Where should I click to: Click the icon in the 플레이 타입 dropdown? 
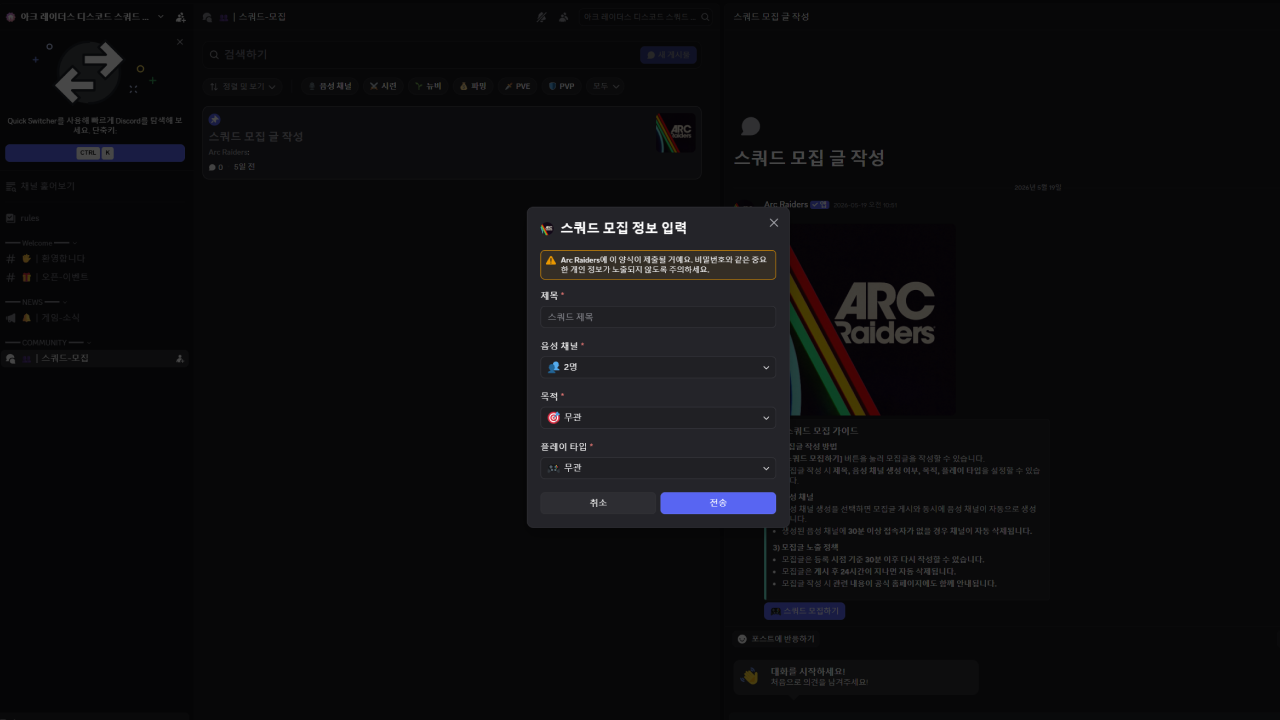(x=553, y=468)
